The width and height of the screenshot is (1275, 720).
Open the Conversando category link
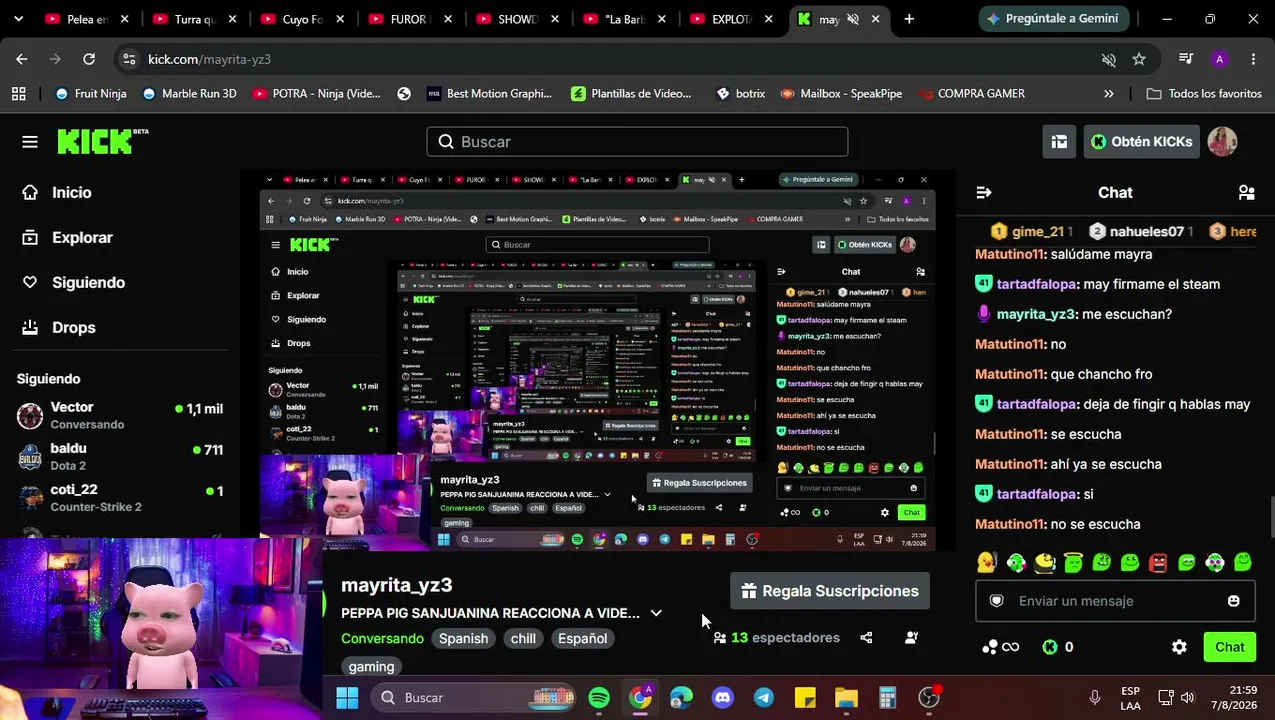[x=382, y=638]
